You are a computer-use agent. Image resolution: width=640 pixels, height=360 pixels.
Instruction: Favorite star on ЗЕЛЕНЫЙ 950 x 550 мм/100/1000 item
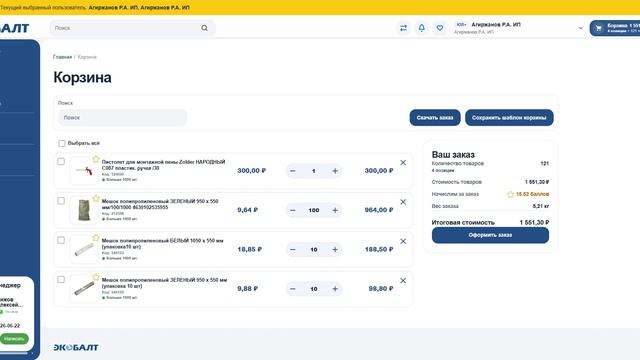(x=96, y=198)
